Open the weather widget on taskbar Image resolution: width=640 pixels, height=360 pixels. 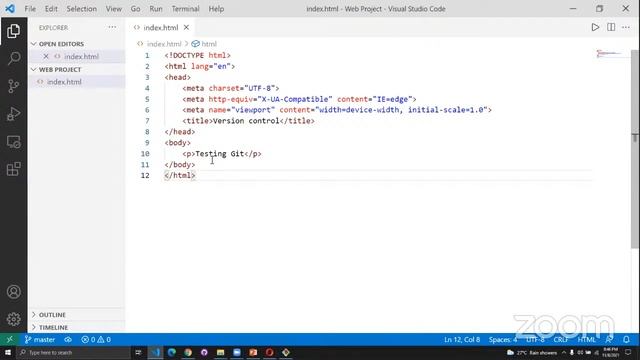pos(532,353)
